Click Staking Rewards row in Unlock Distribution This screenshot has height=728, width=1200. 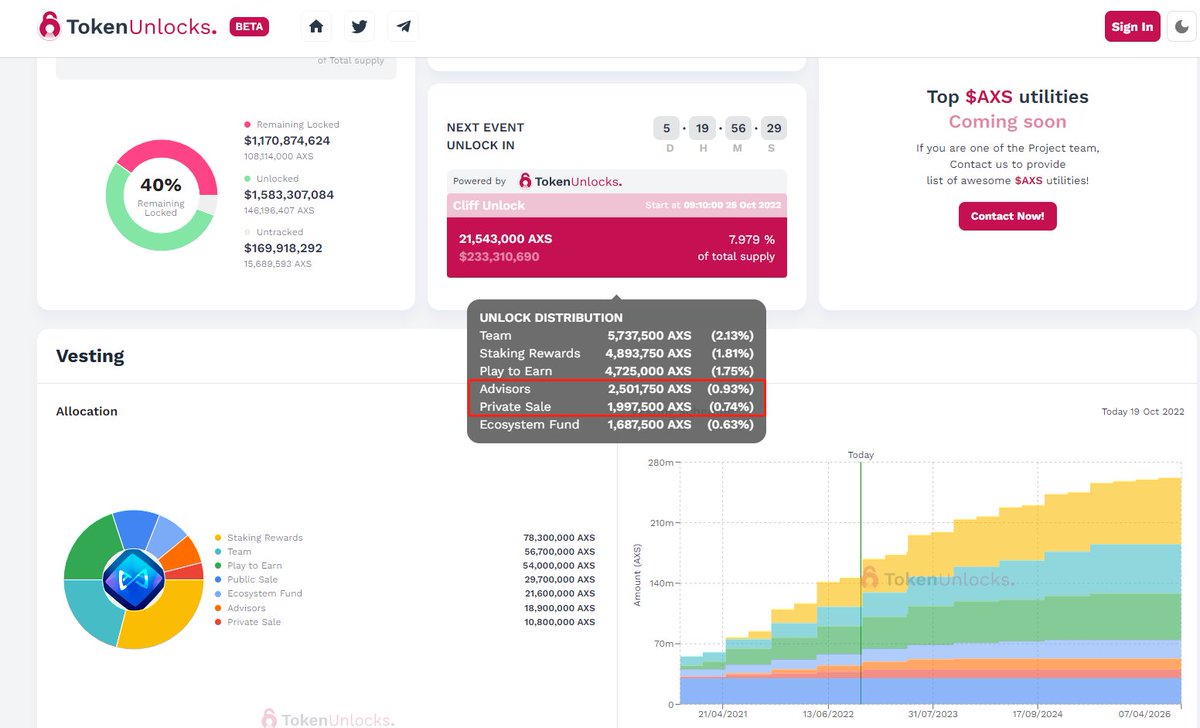coord(616,354)
